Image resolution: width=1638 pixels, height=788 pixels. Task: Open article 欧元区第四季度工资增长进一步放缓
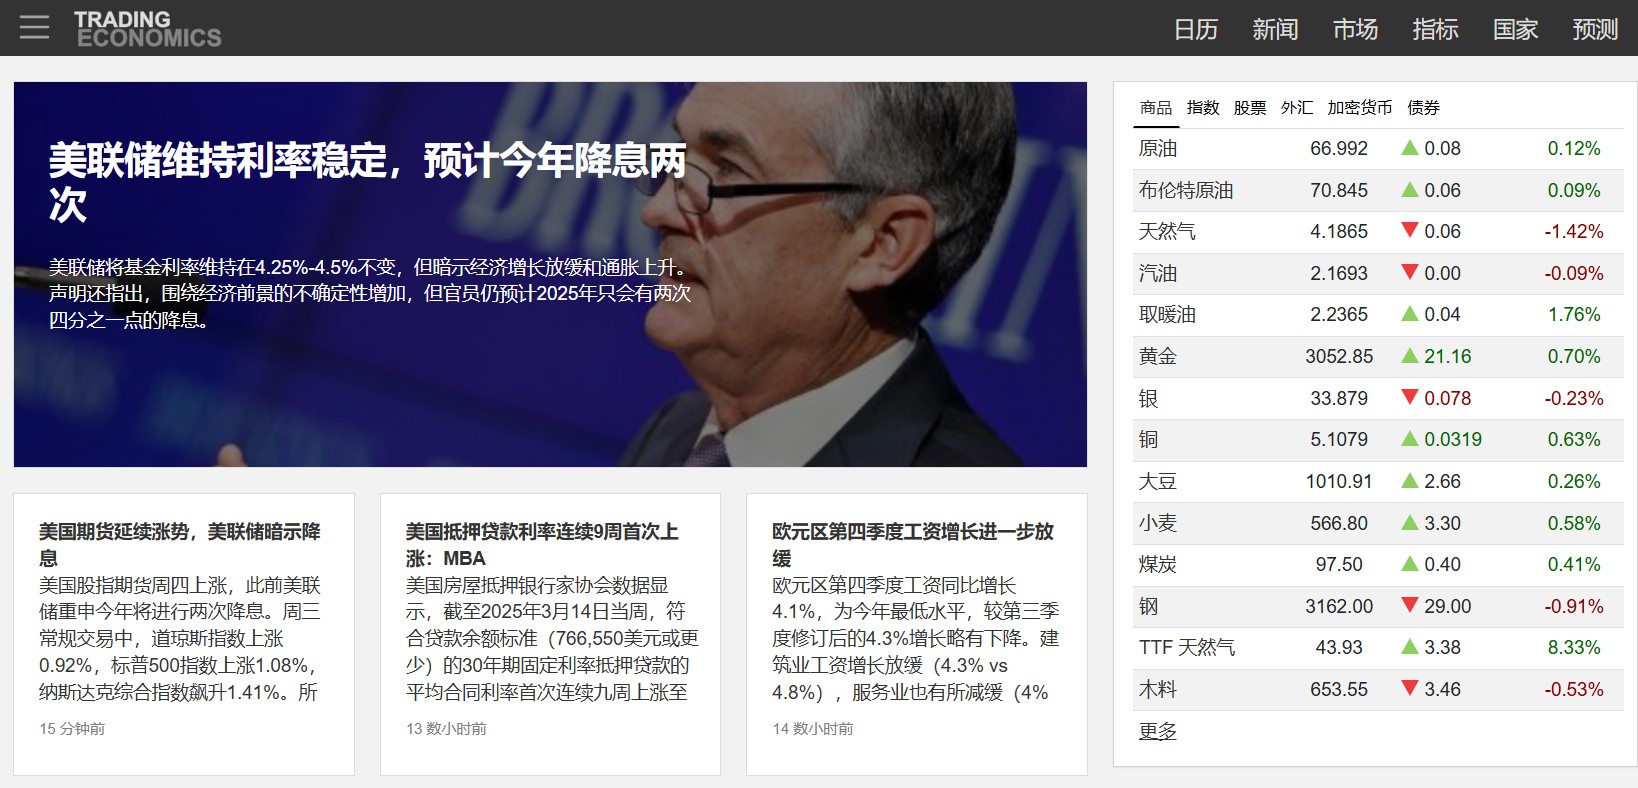pos(913,544)
